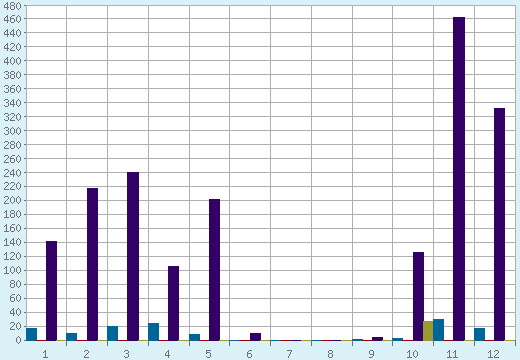This screenshot has height=360, width=520.
Task: Select the purple bar for month 1
Action: [x=51, y=291]
